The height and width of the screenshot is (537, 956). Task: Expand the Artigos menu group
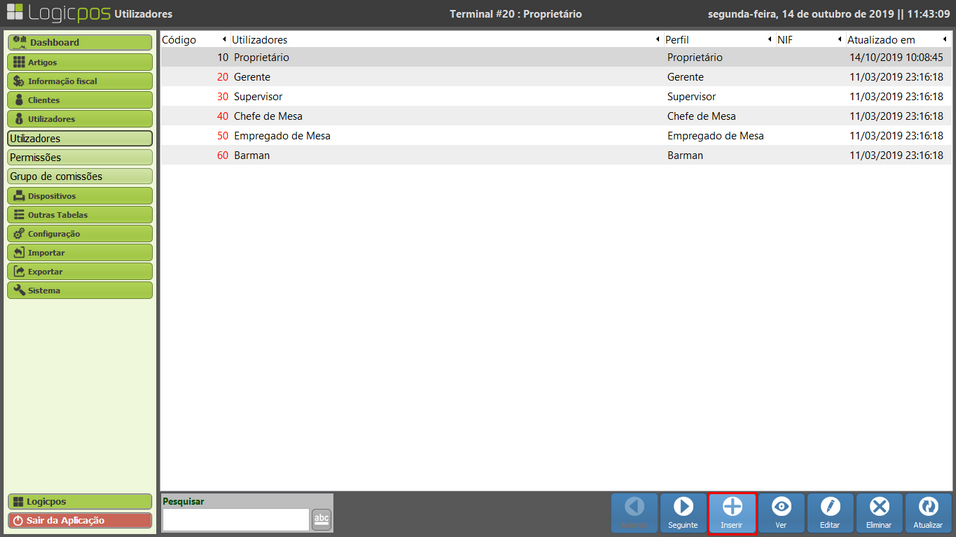pos(80,62)
